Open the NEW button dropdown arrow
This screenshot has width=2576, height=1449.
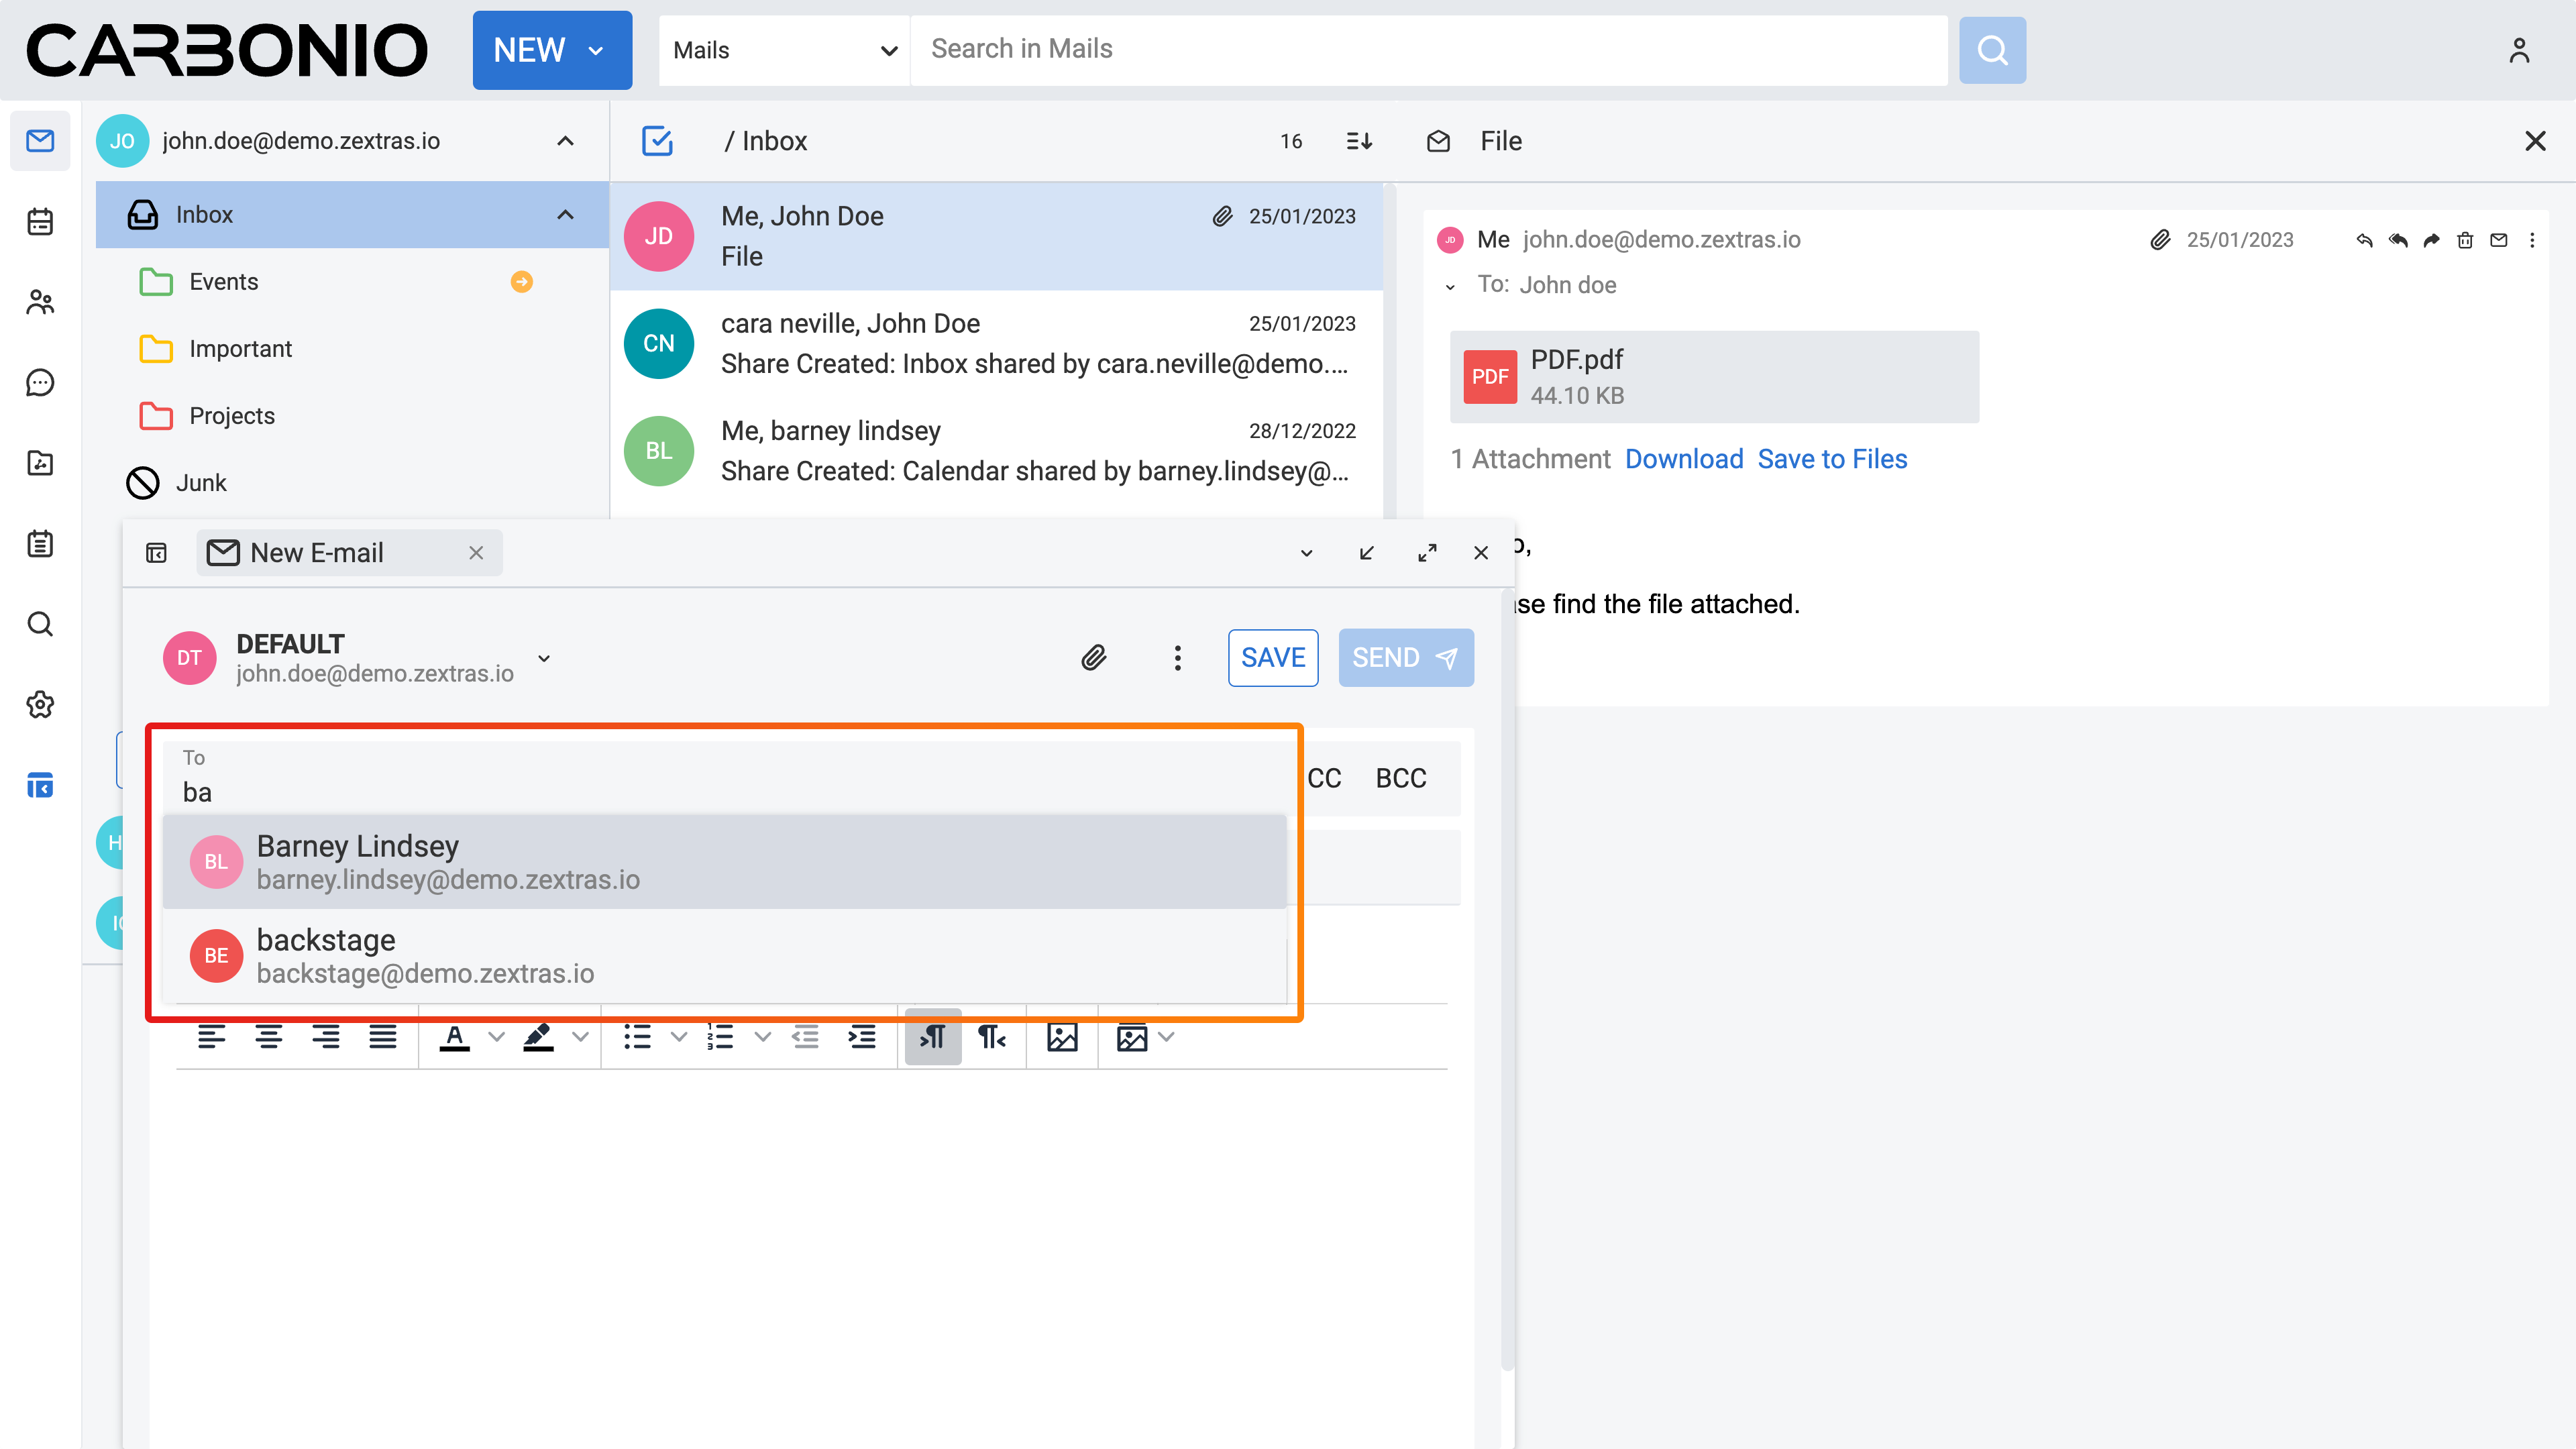pyautogui.click(x=597, y=50)
